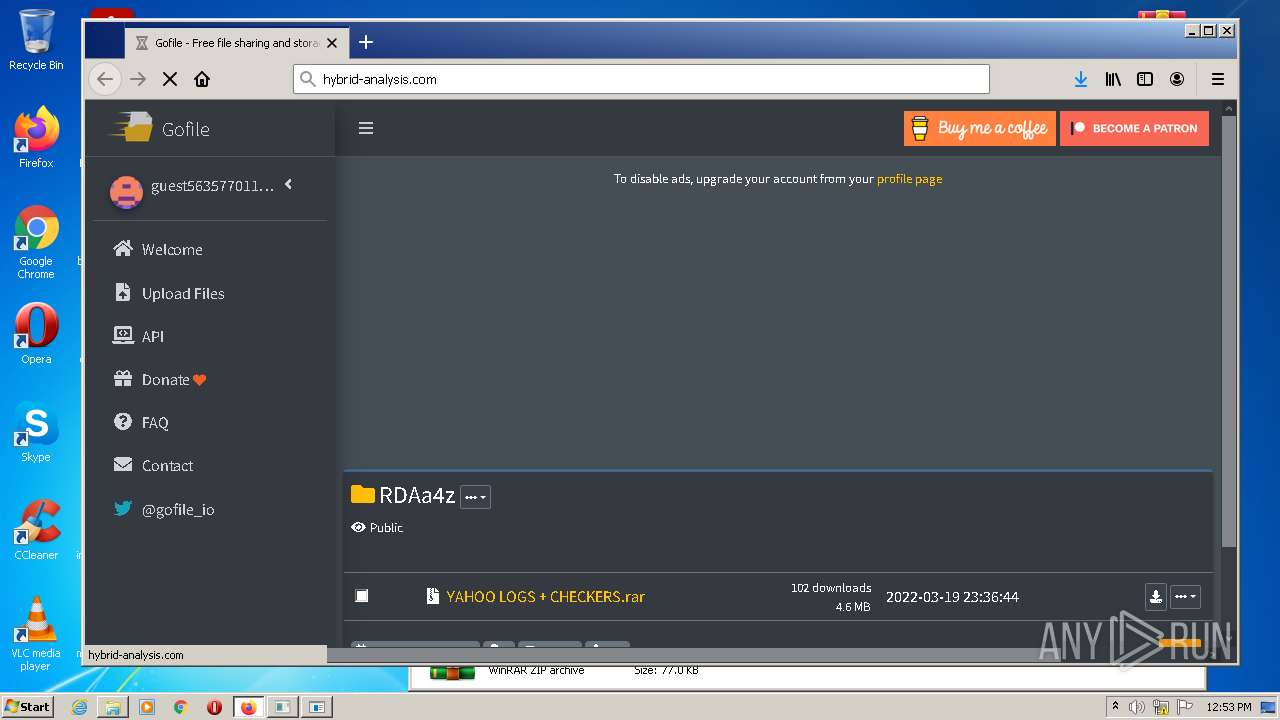1280x720 pixels.
Task: Click the network status tray icon
Action: click(1161, 707)
